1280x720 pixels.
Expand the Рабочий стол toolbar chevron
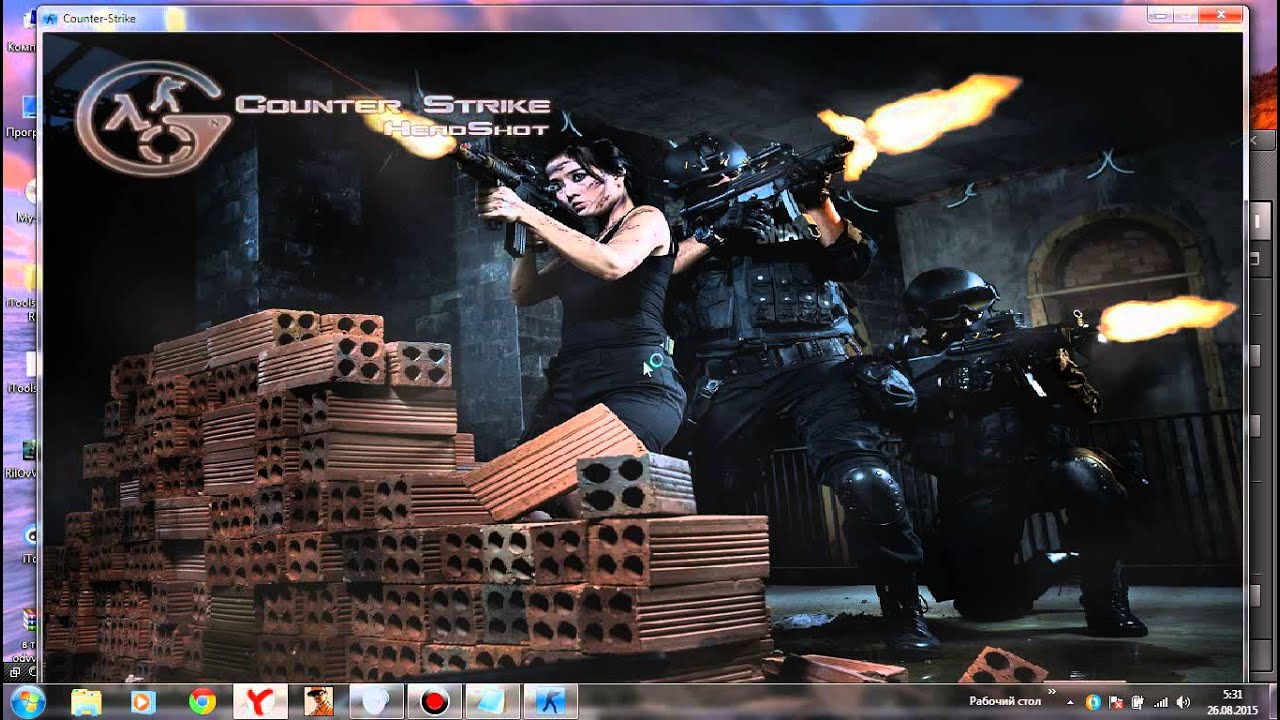(1052, 692)
